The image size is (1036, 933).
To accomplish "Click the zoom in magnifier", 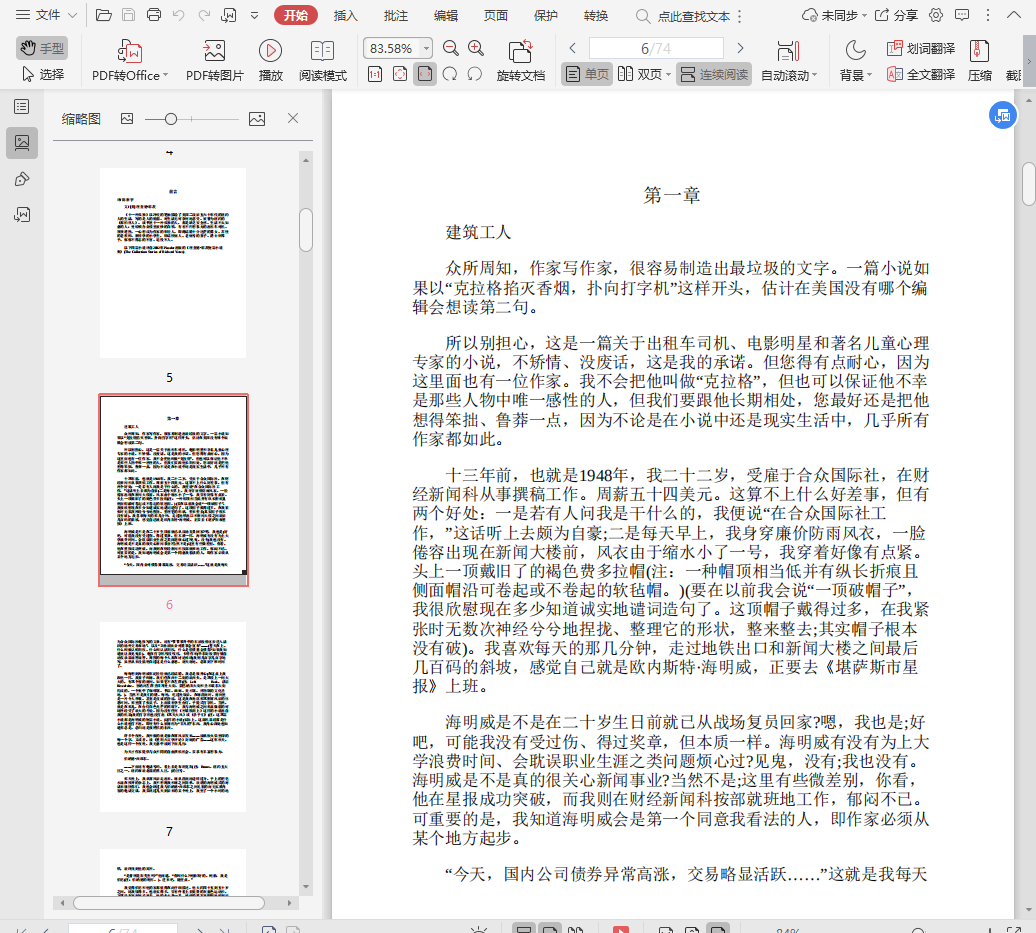I will pyautogui.click(x=476, y=48).
